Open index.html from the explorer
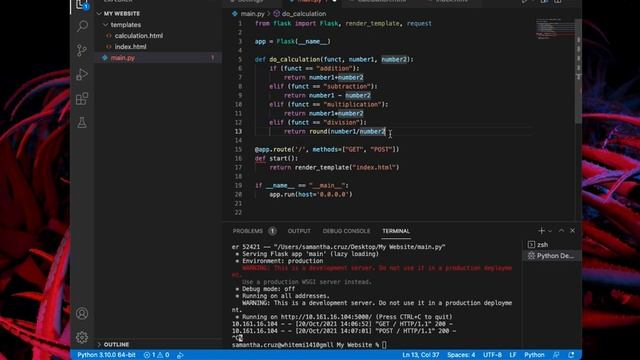The width and height of the screenshot is (640, 360). click(130, 47)
